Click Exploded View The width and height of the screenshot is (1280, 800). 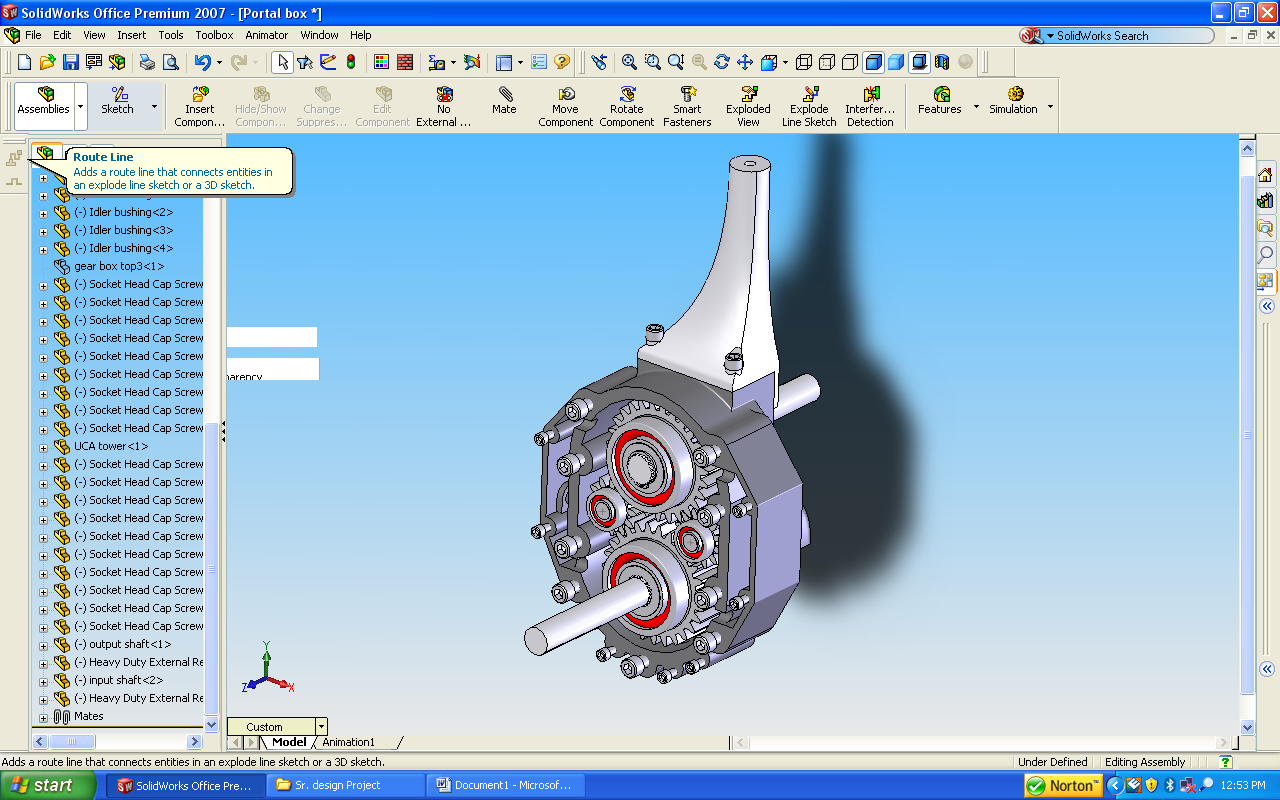coord(748,106)
